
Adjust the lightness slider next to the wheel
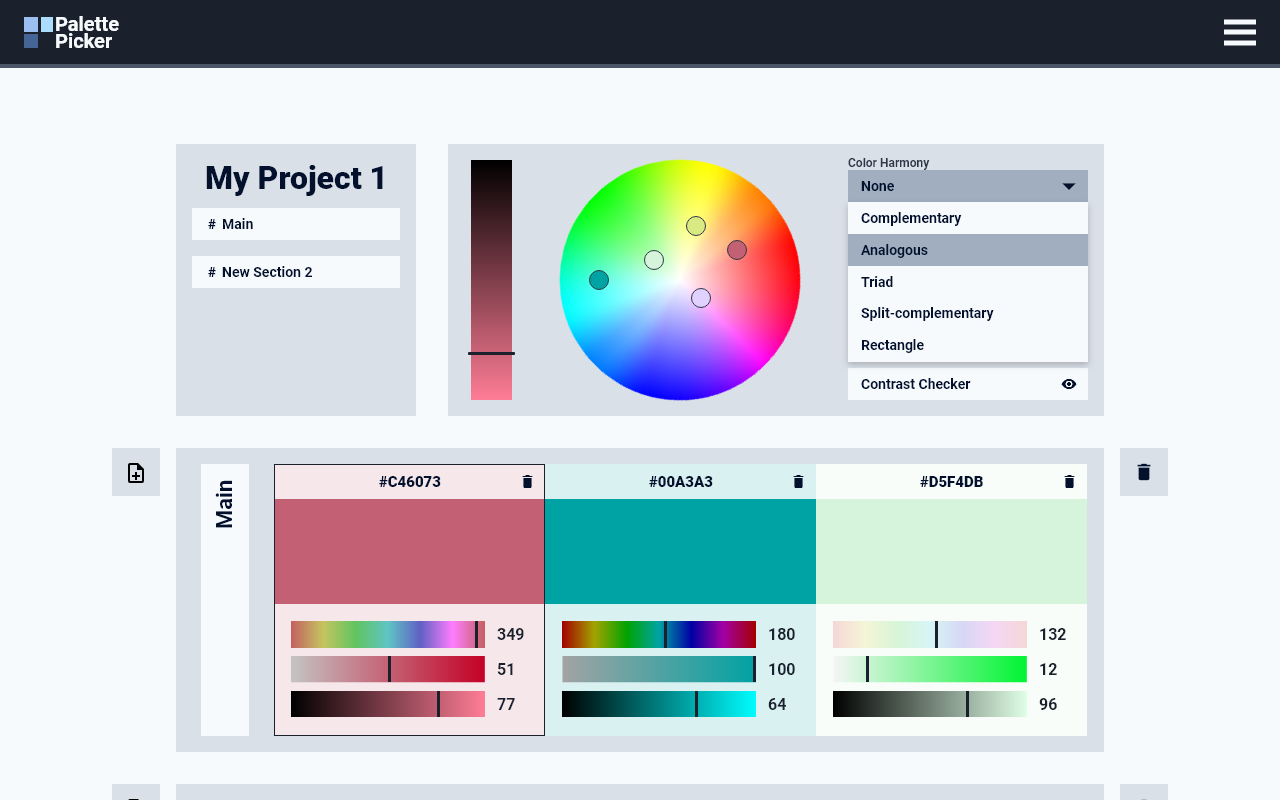click(491, 353)
